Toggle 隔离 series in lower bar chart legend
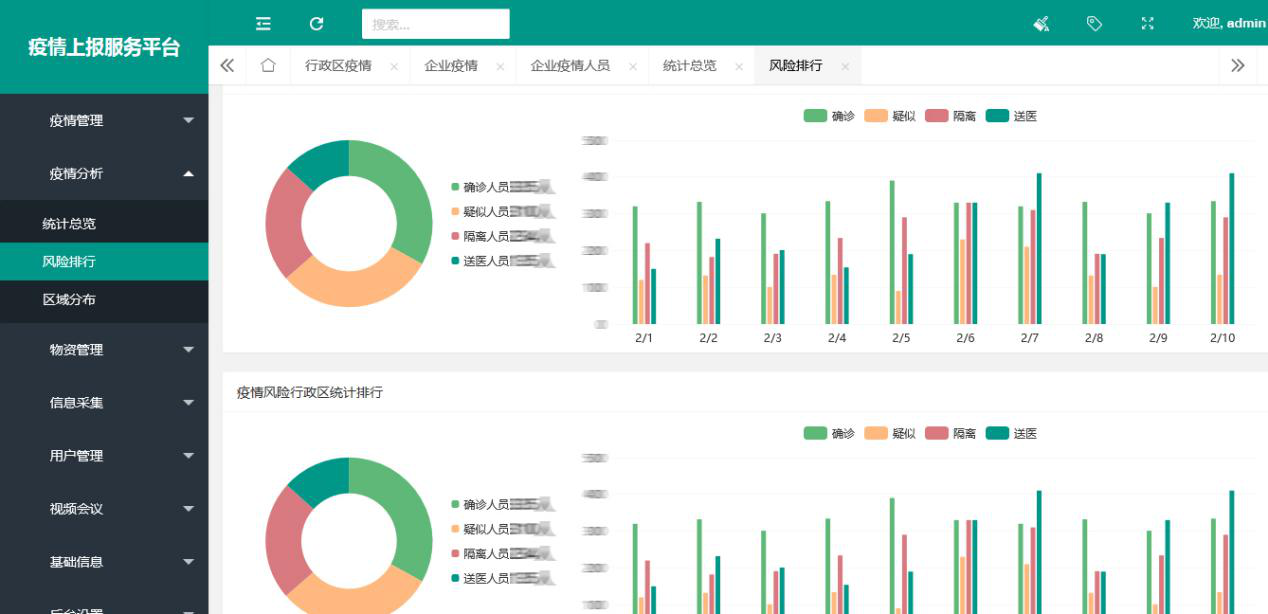1268x614 pixels. [951, 433]
